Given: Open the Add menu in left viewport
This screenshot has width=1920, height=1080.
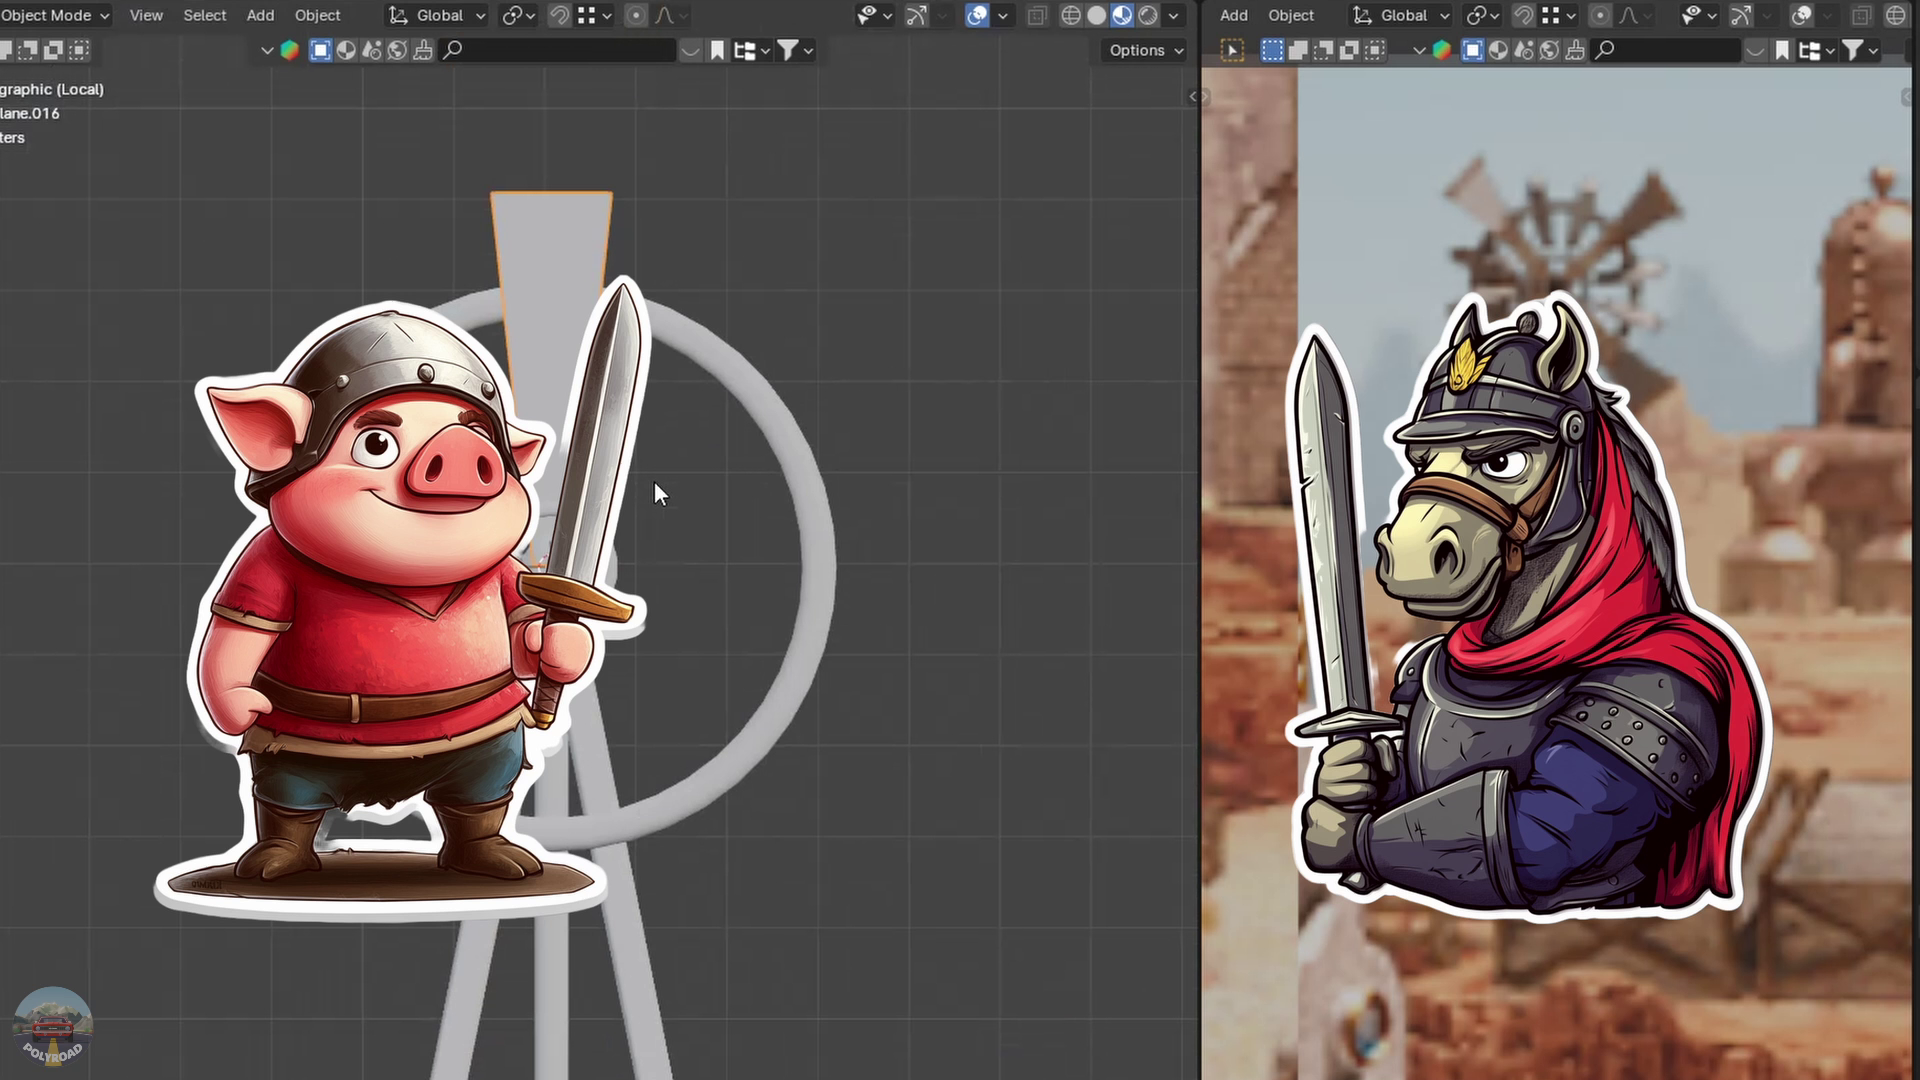Looking at the screenshot, I should click(x=260, y=15).
